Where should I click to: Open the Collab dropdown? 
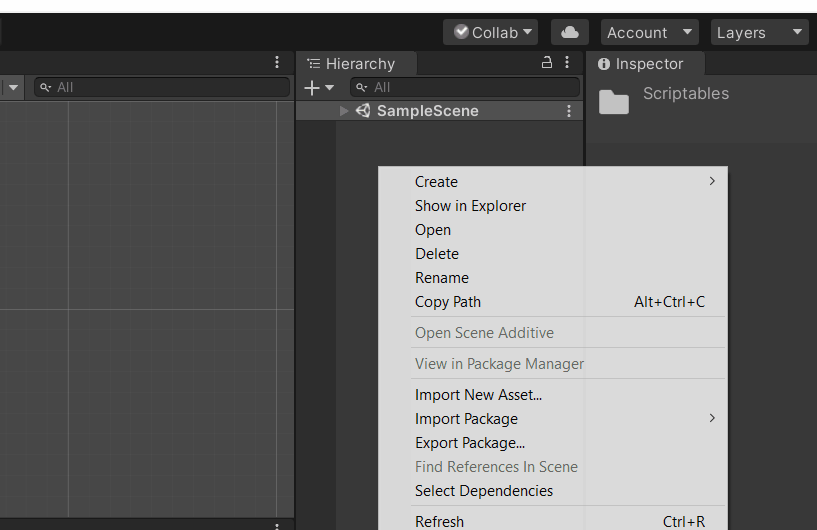point(490,32)
